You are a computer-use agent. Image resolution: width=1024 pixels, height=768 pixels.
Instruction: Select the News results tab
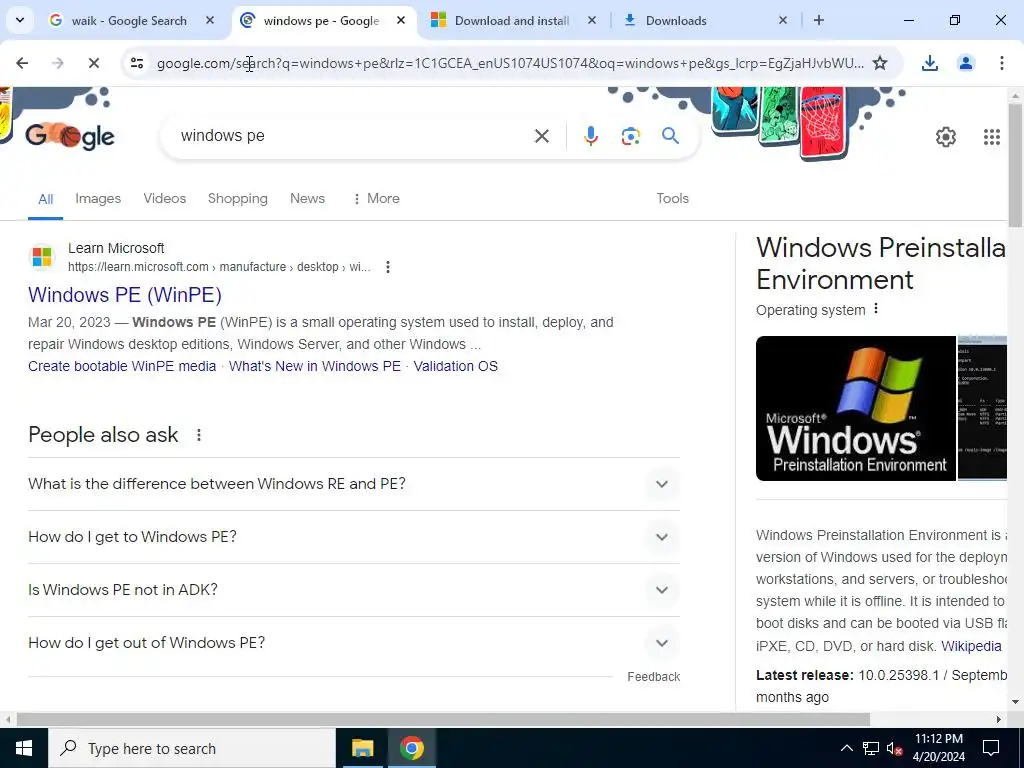307,199
